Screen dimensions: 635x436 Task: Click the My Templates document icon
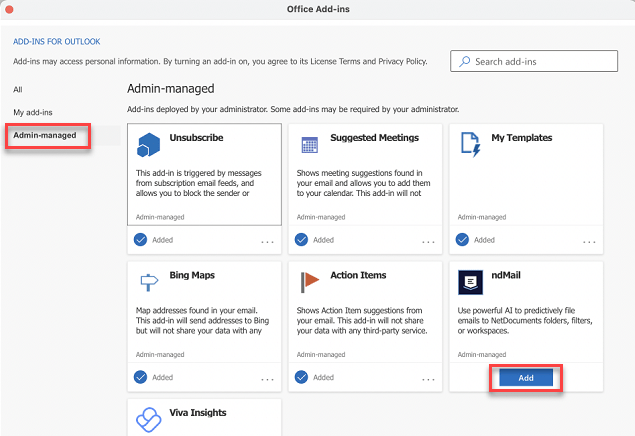[471, 145]
